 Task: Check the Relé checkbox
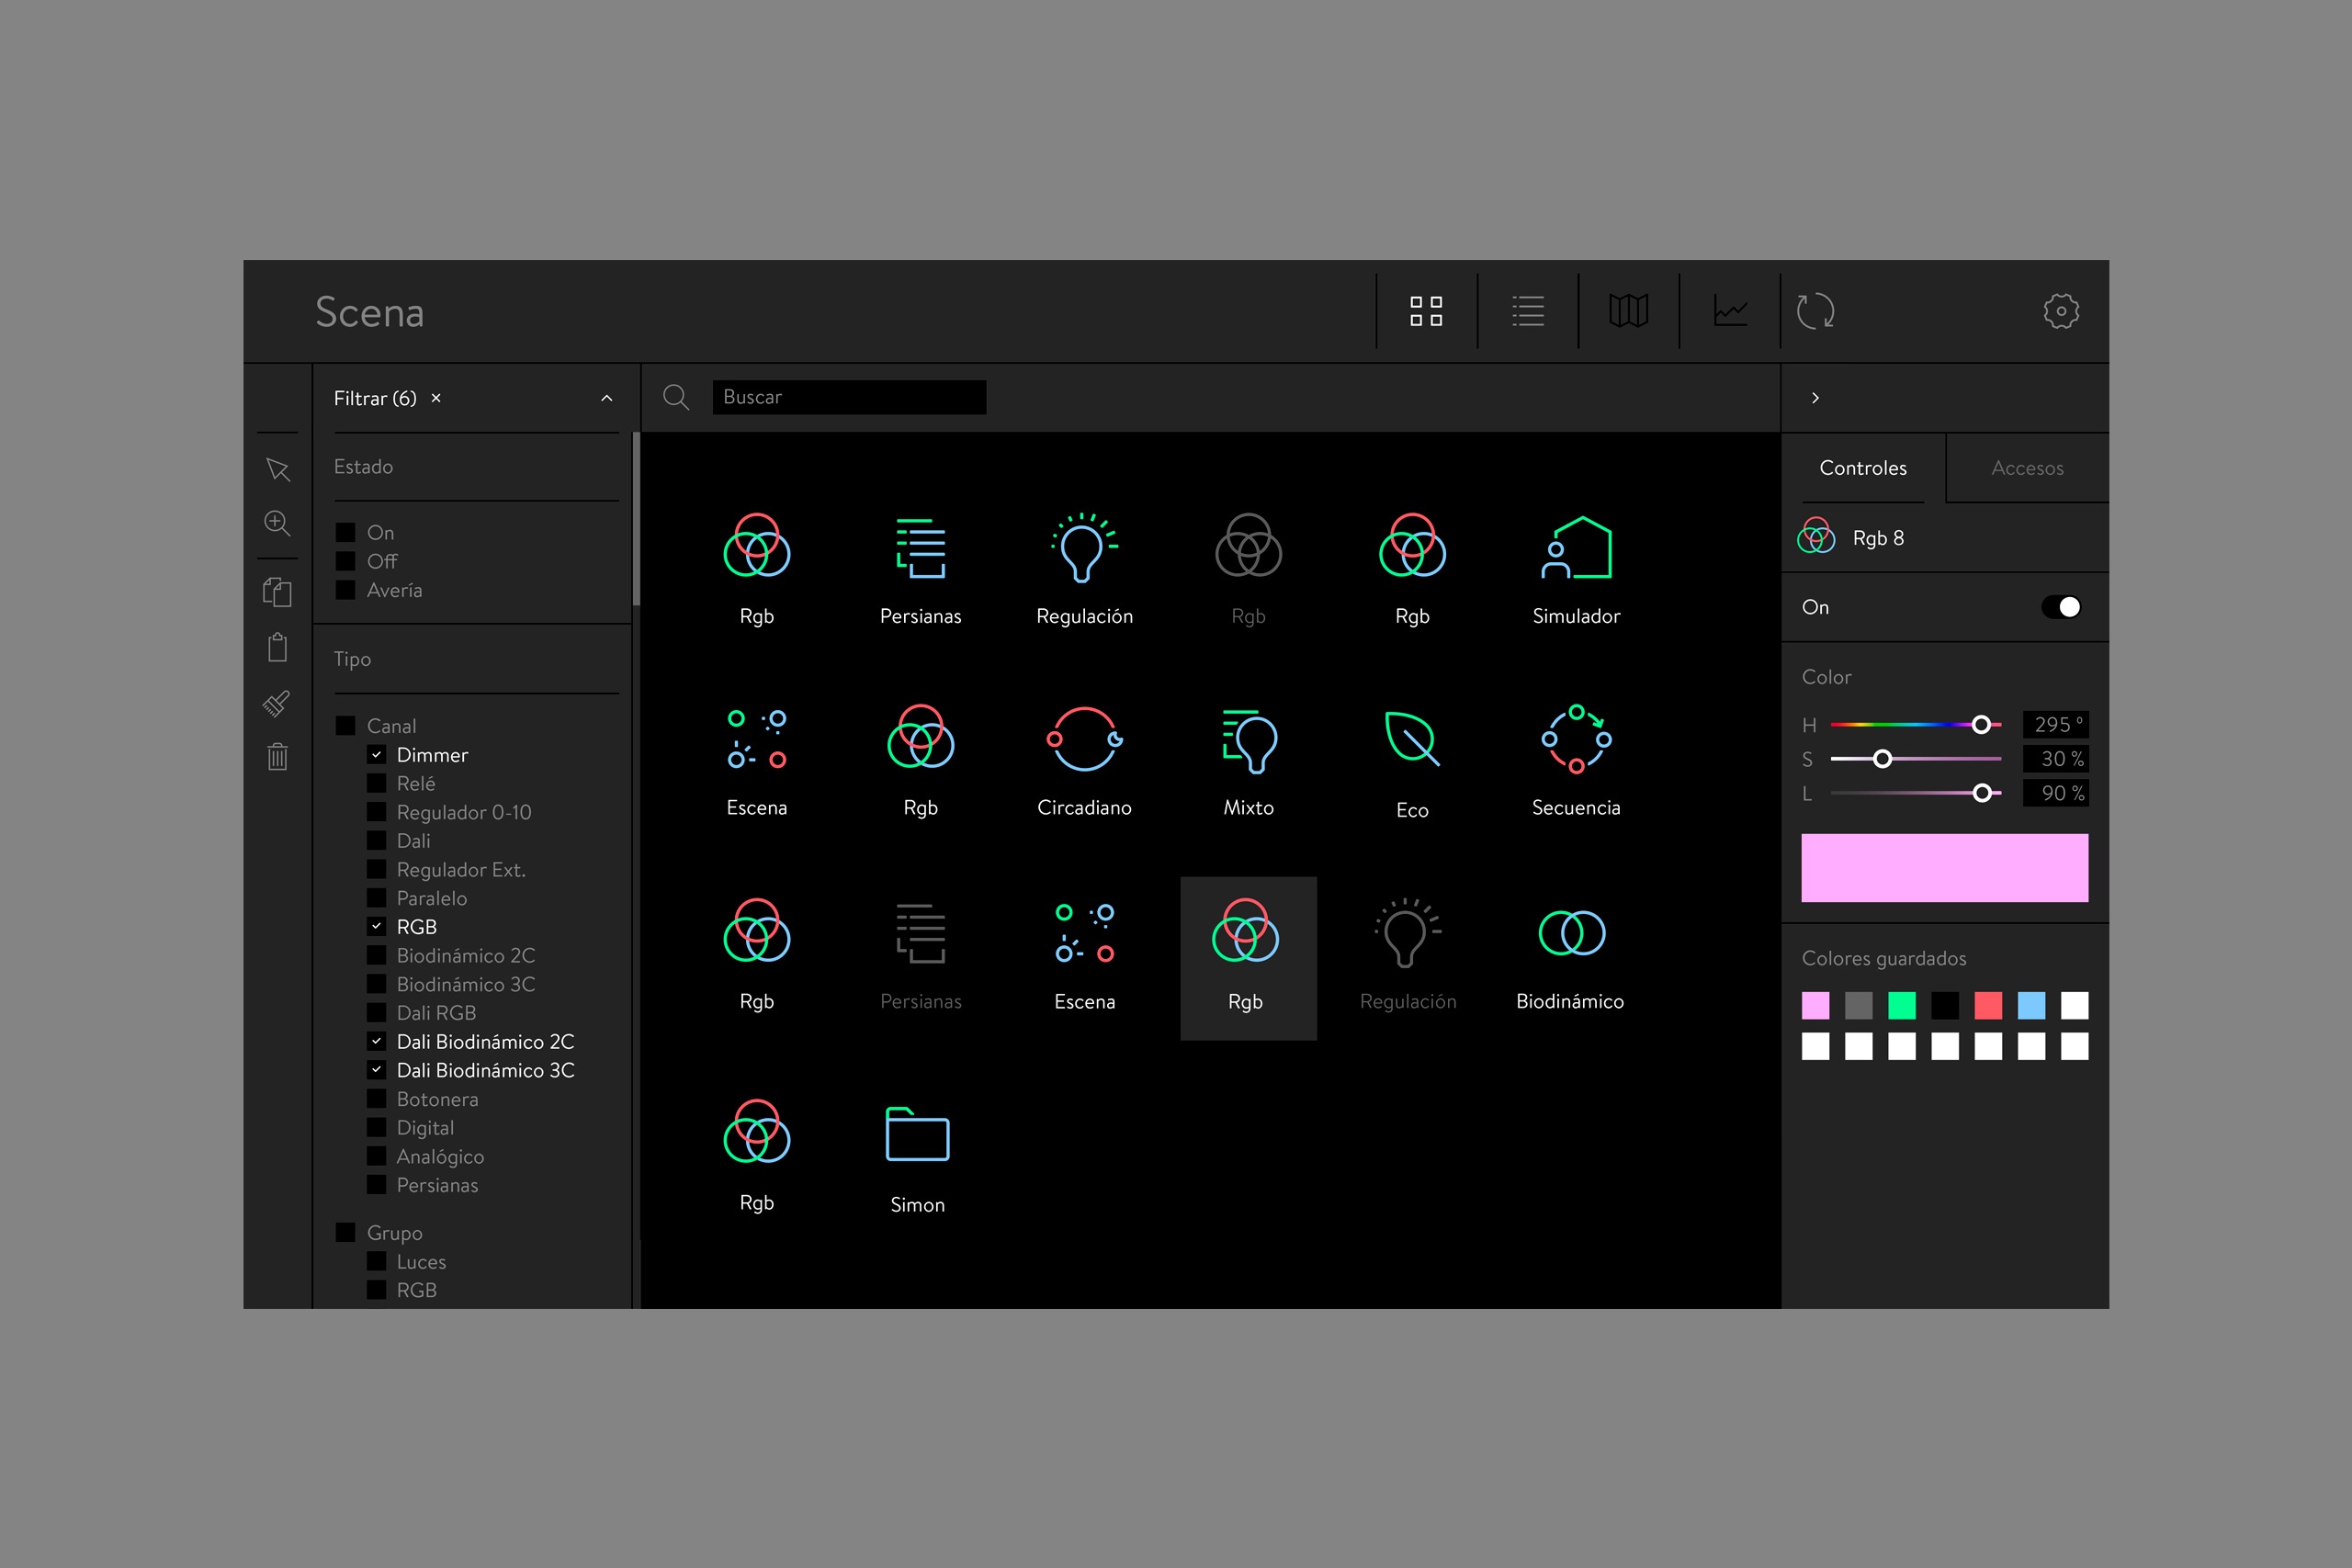(x=377, y=783)
